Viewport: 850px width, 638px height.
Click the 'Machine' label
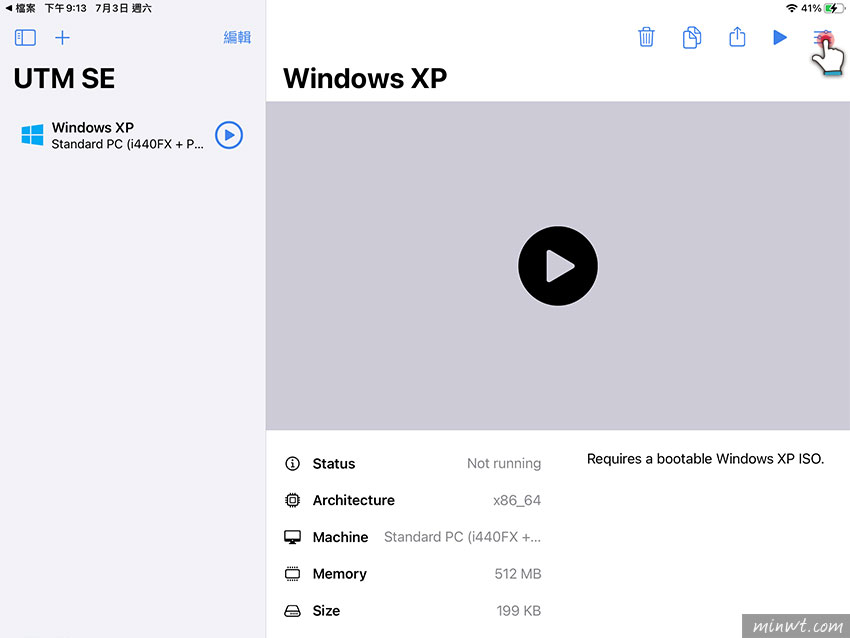[340, 537]
